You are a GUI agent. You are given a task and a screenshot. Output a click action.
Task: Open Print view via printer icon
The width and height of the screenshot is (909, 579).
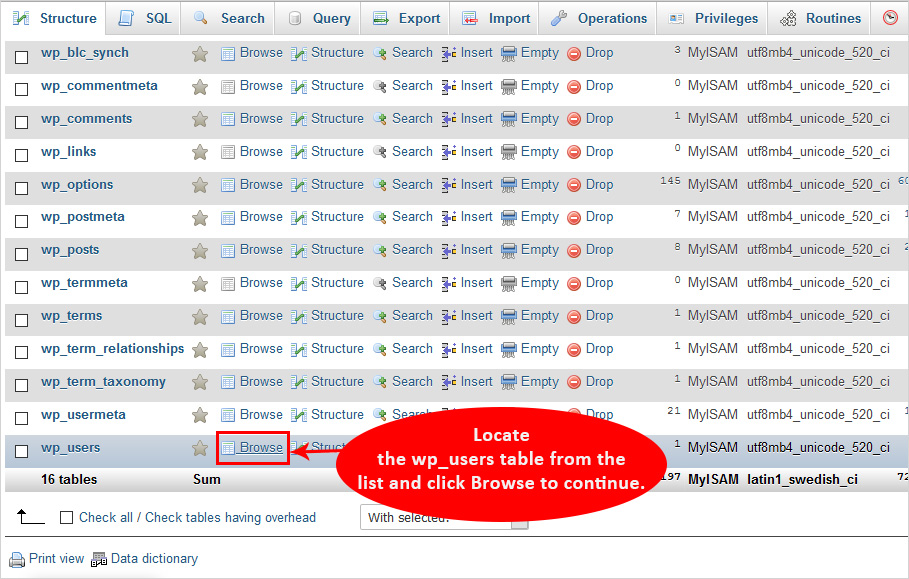point(17,559)
